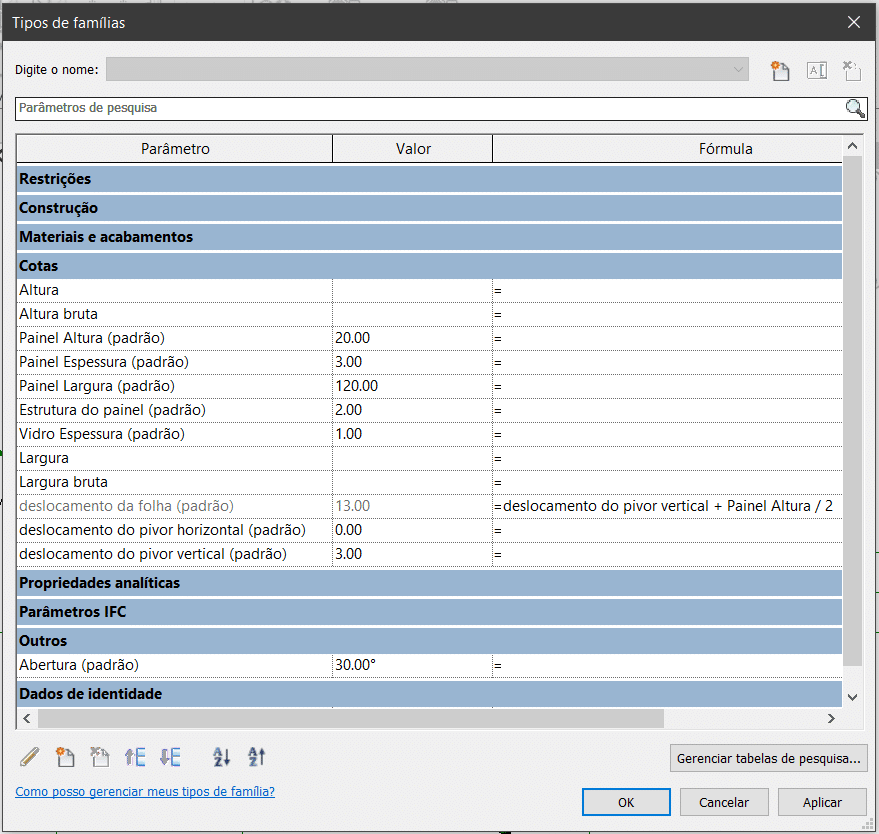Expand the Materiais e acabamentos group
The image size is (879, 834).
coord(429,237)
